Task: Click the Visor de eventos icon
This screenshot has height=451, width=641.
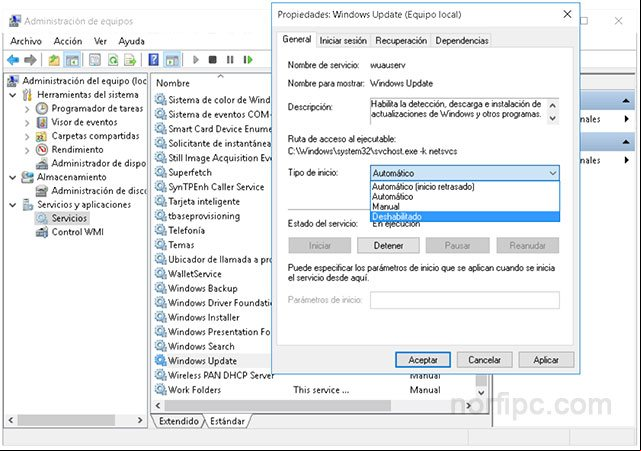Action: coord(42,122)
